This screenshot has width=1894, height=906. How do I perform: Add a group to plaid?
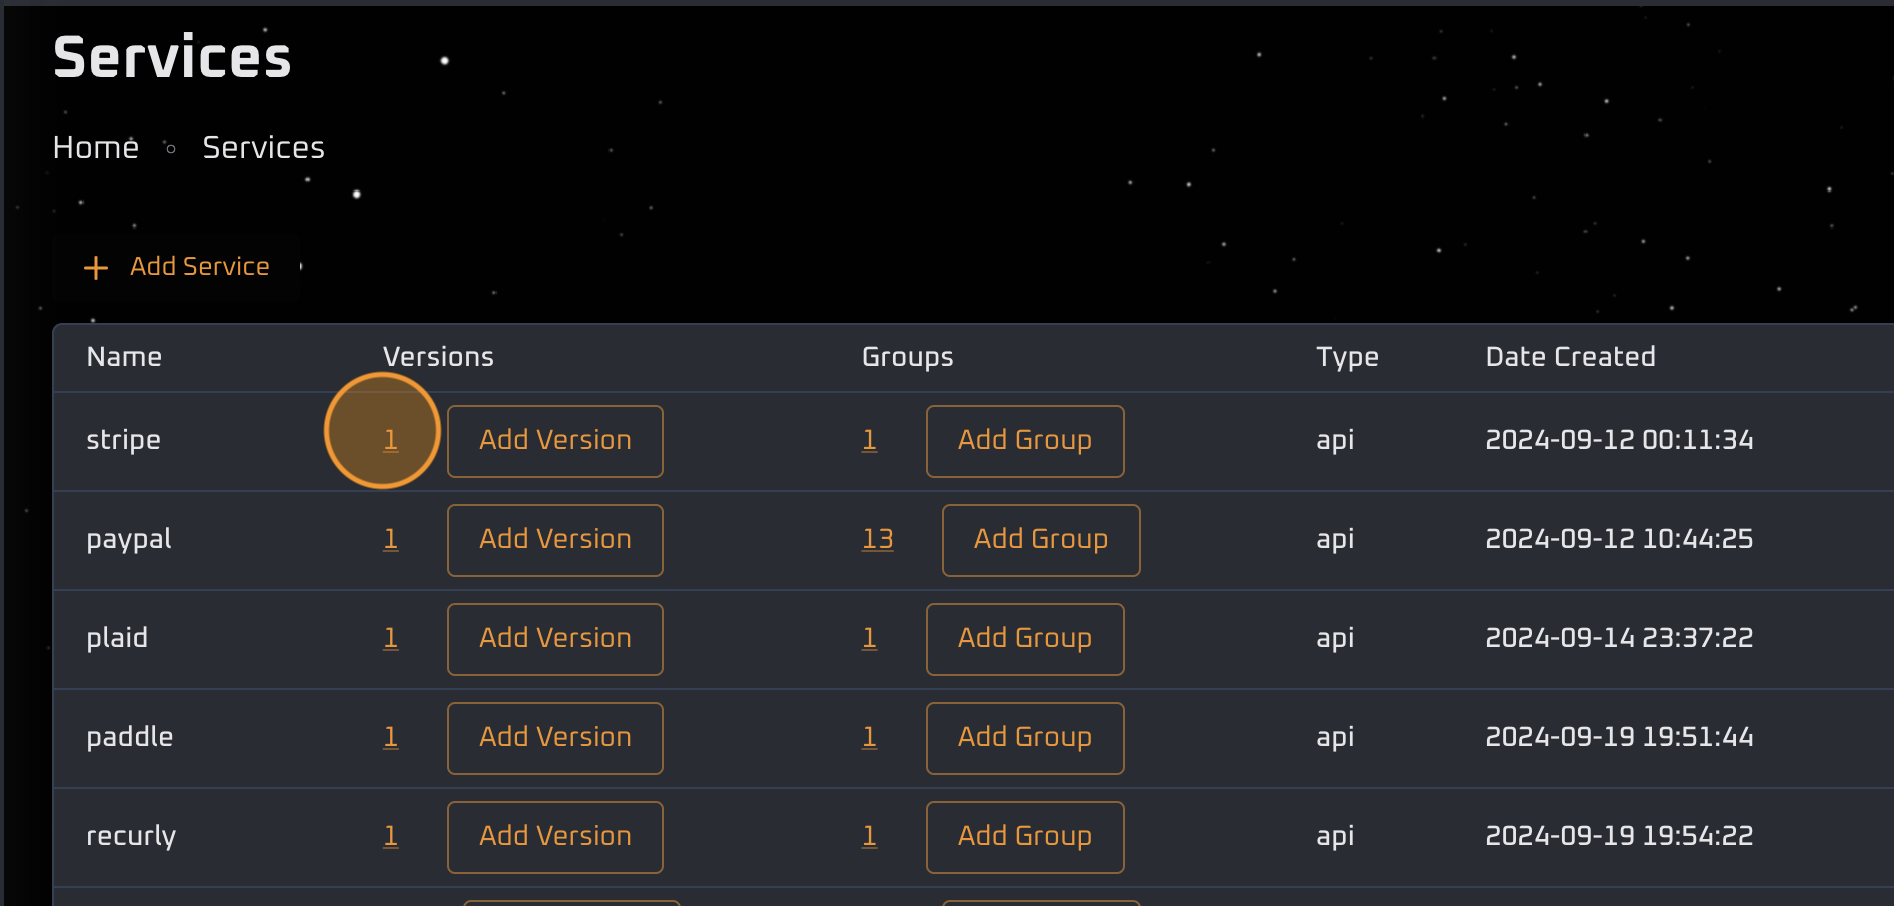pyautogui.click(x=1025, y=639)
